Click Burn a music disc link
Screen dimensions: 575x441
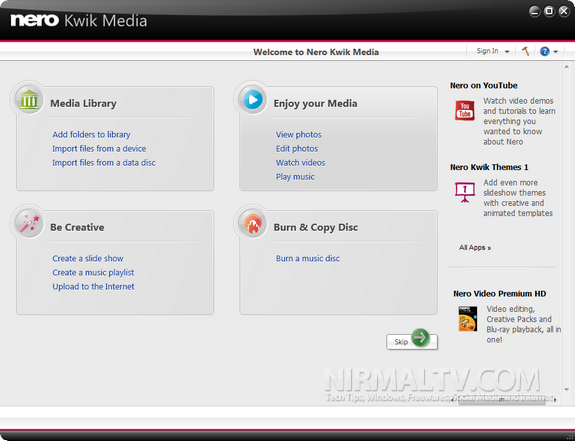[308, 258]
